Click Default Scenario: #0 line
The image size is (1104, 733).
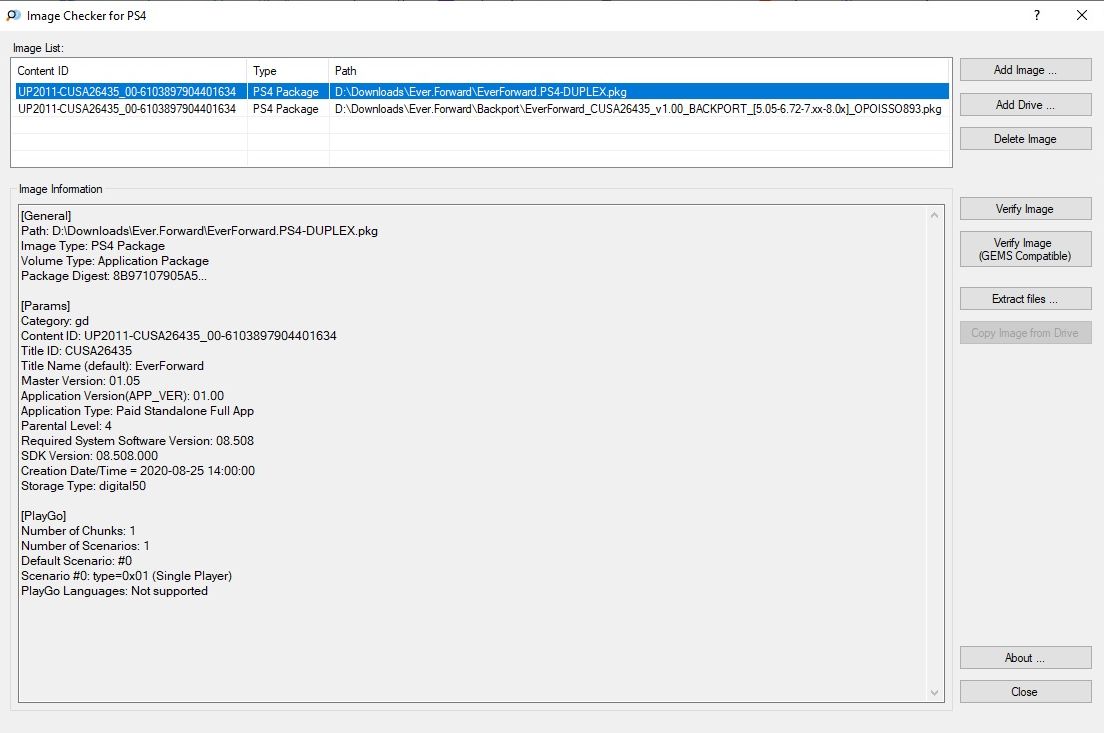coord(76,561)
